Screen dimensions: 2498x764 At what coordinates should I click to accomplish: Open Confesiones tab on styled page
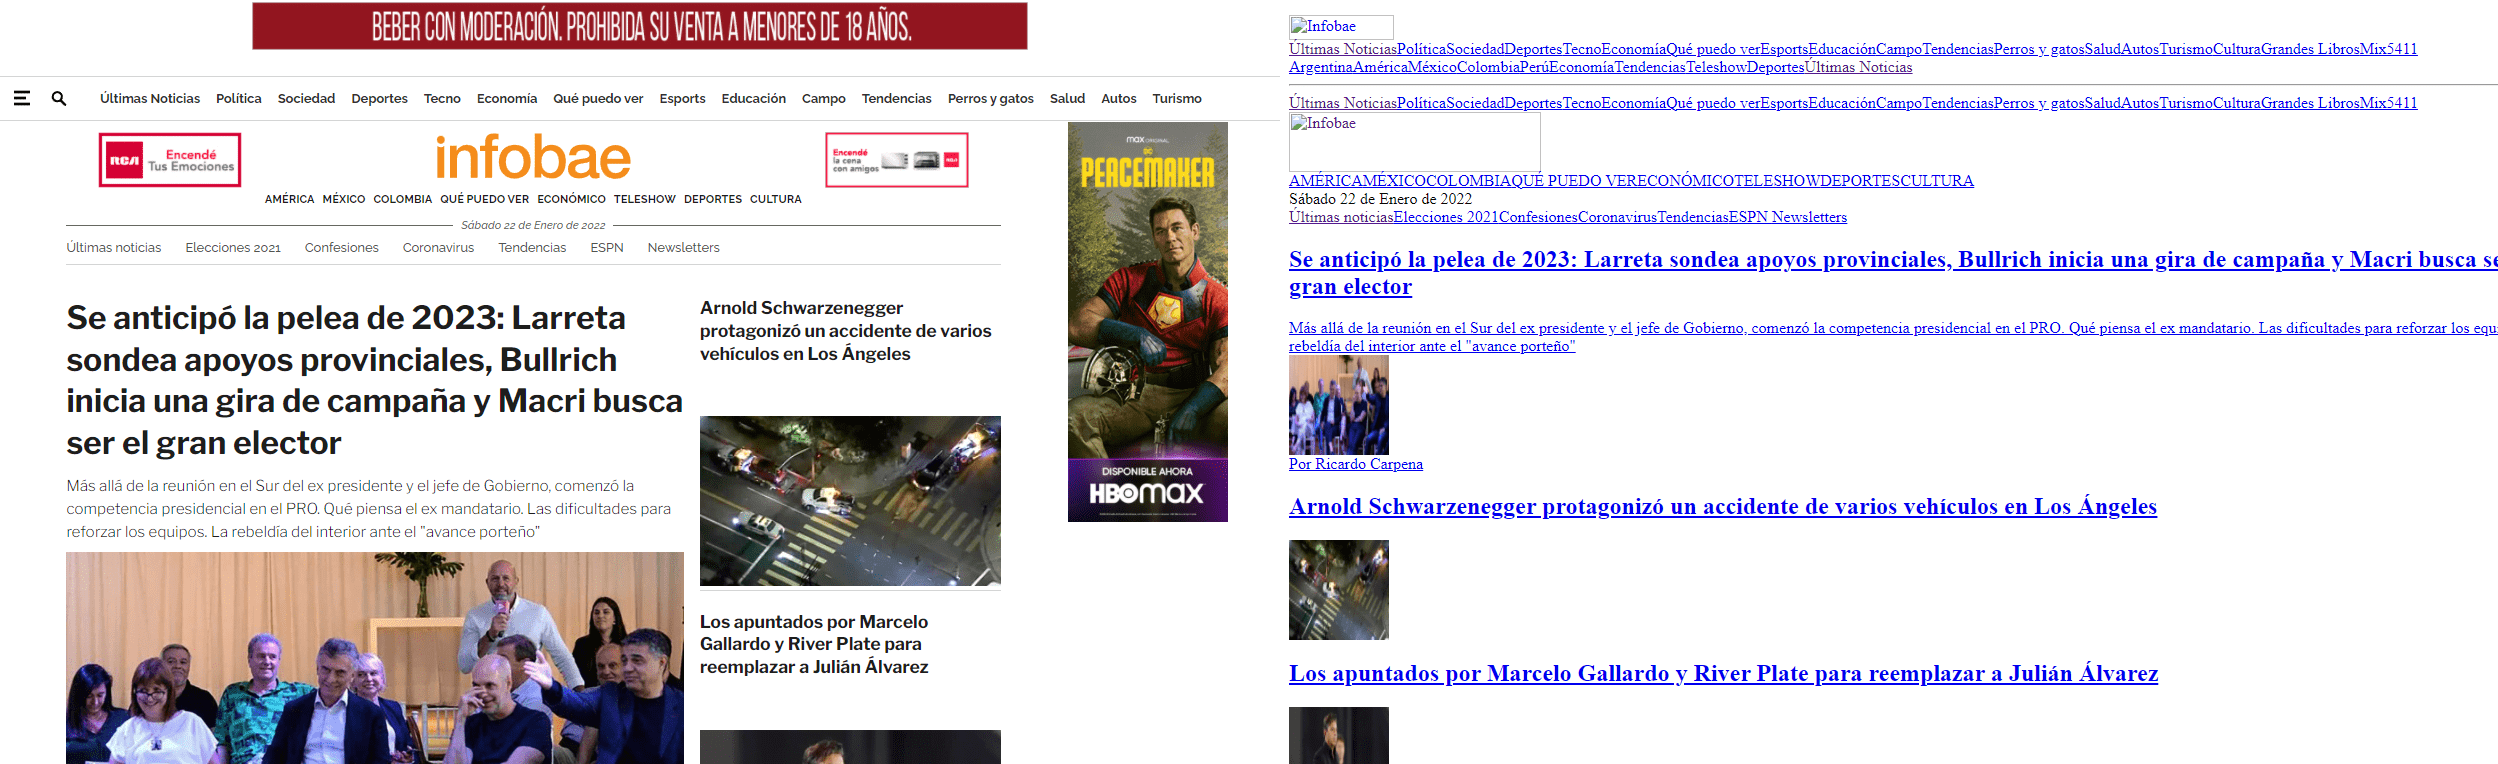click(342, 247)
